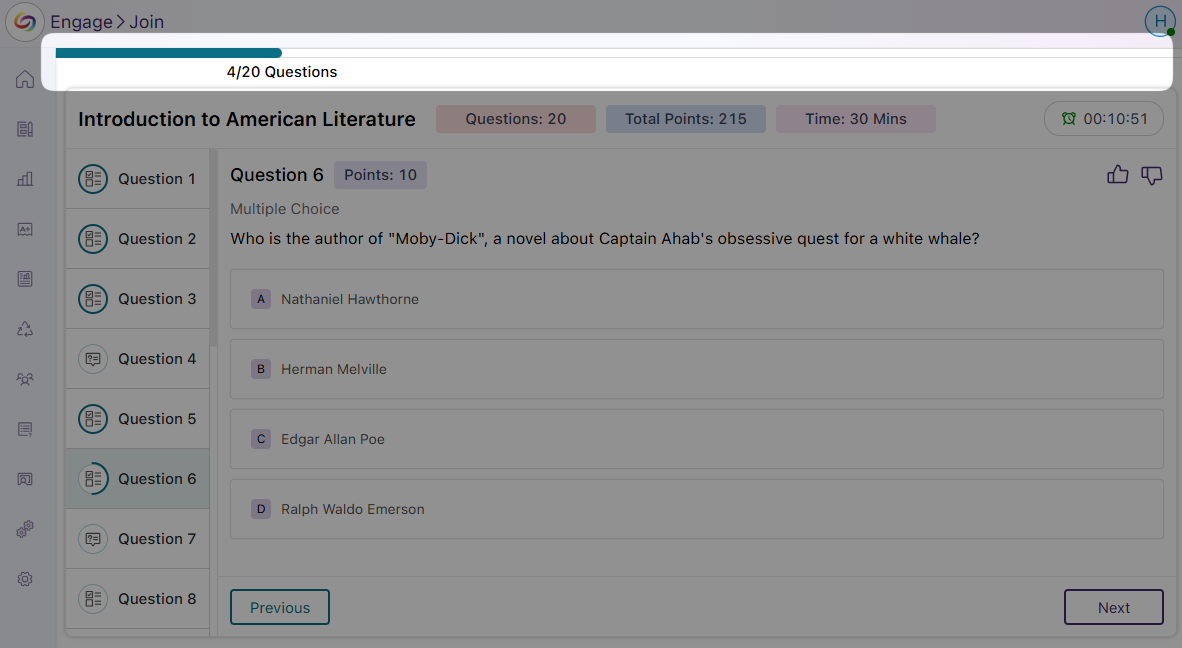Select answer B Herman Melville
Viewport: 1182px width, 648px height.
[x=696, y=369]
